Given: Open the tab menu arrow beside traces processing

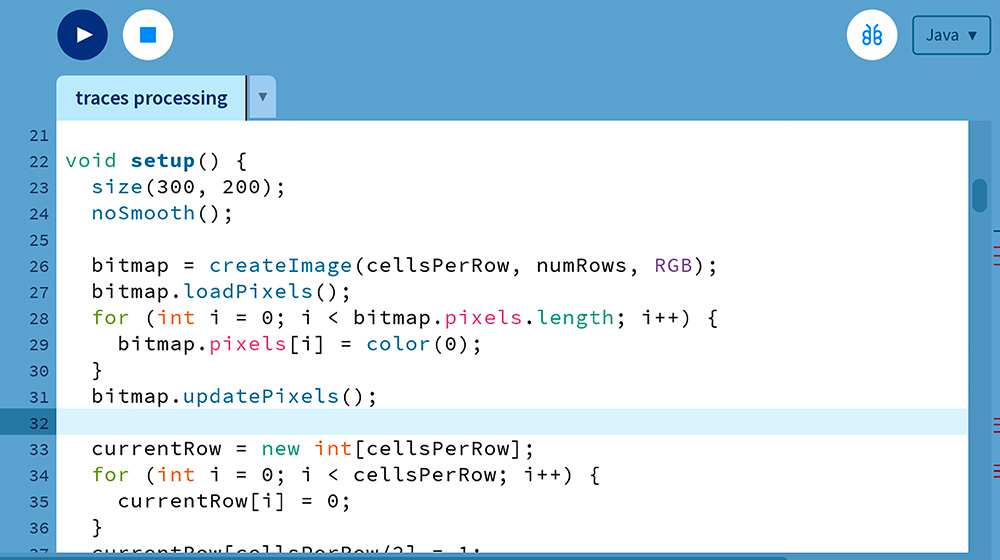Looking at the screenshot, I should [262, 98].
